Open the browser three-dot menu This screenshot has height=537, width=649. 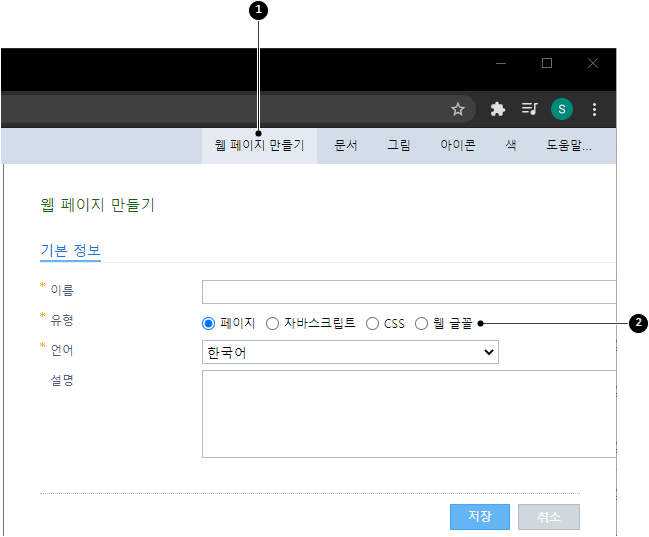click(594, 109)
